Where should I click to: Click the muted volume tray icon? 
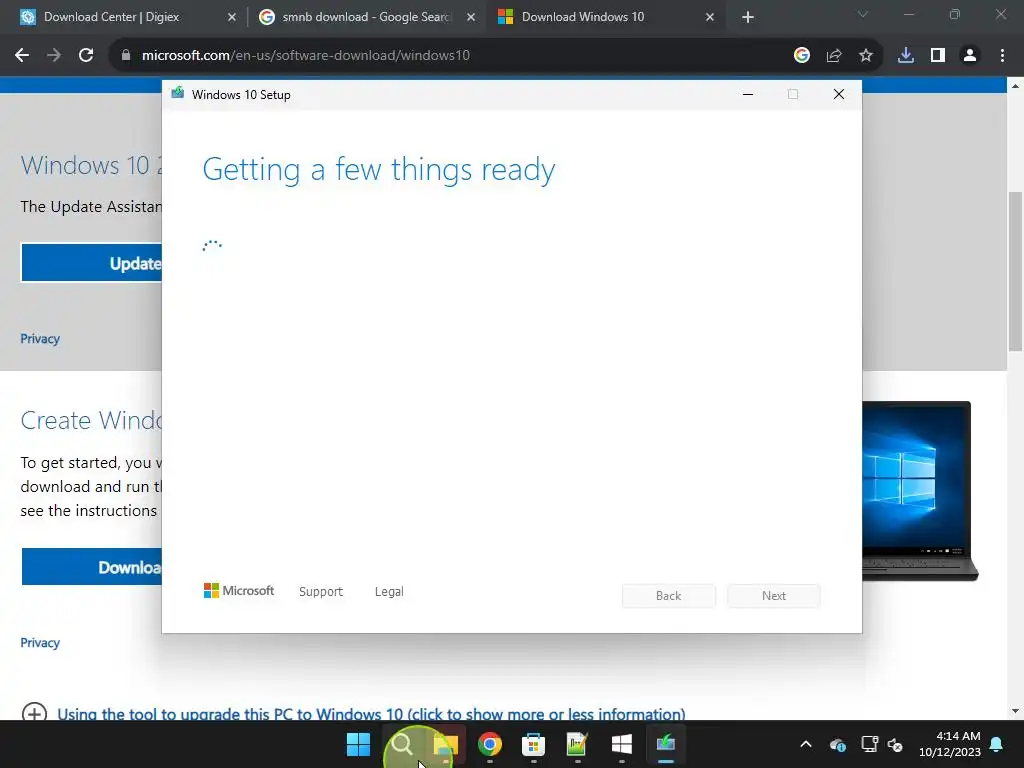tap(895, 744)
